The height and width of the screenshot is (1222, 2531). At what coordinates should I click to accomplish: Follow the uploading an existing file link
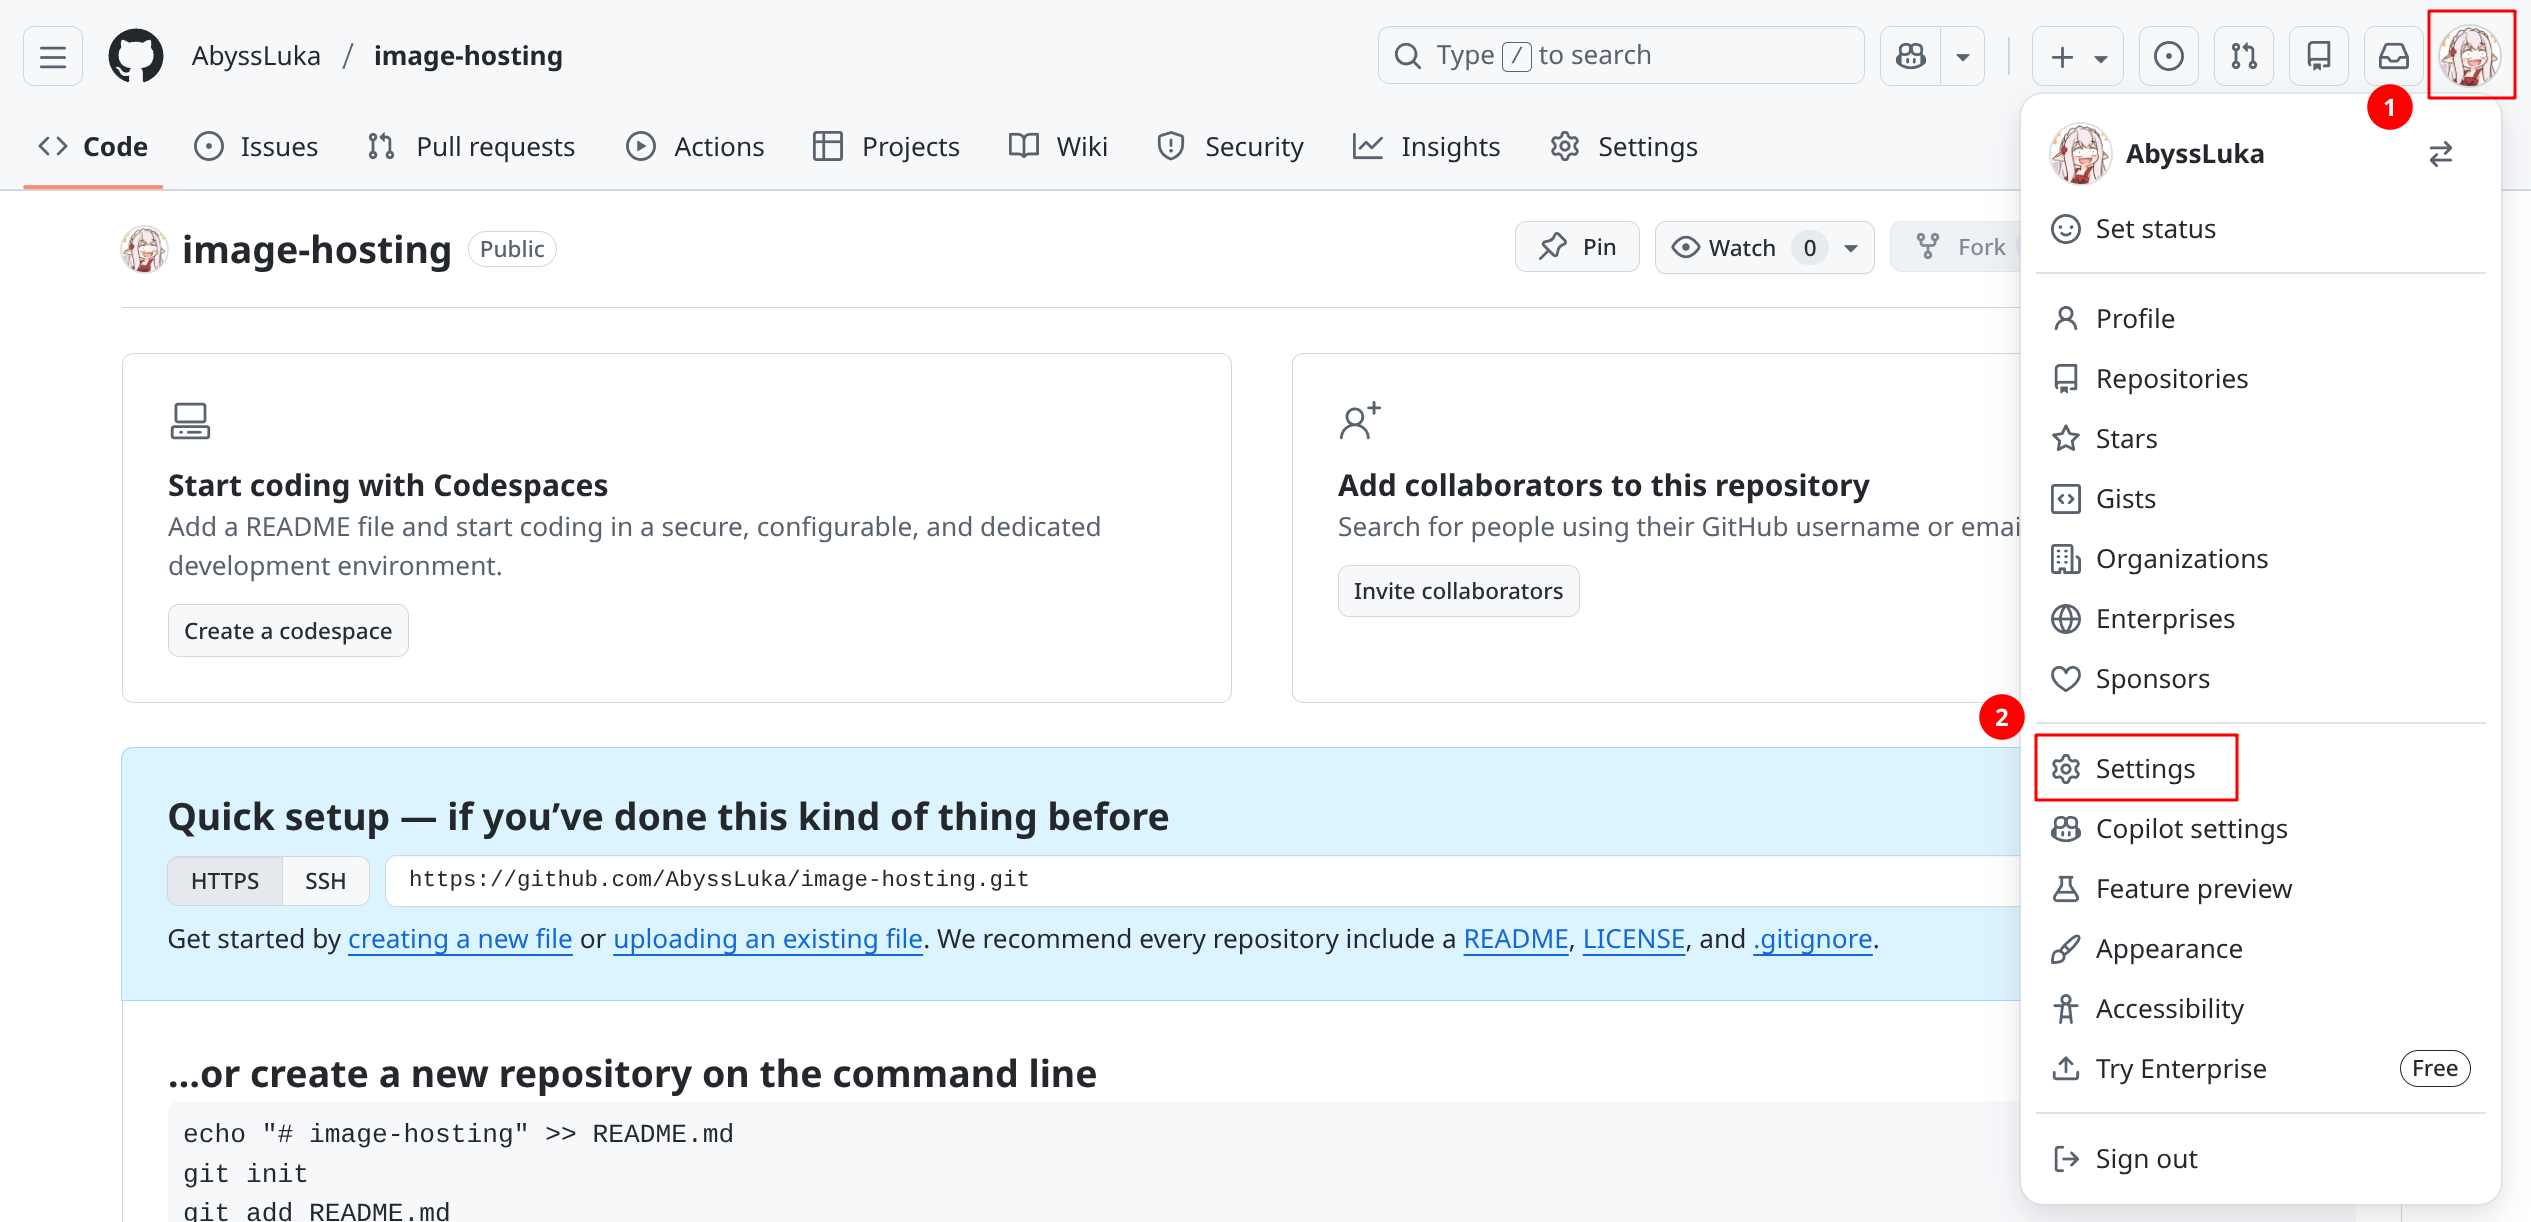pyautogui.click(x=767, y=939)
